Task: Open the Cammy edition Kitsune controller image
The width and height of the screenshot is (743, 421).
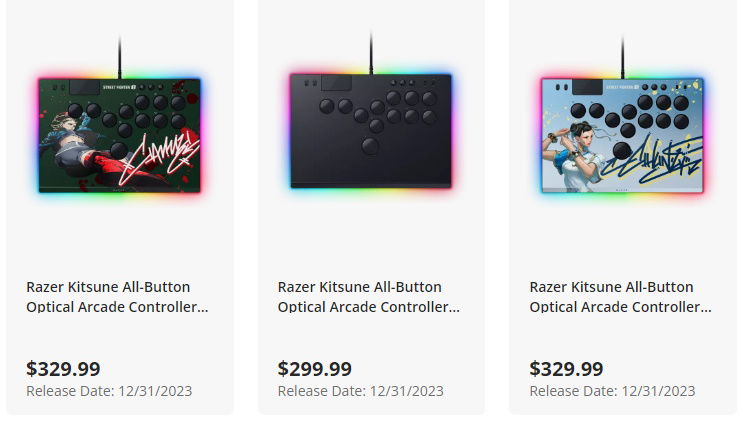Action: pyautogui.click(x=120, y=130)
